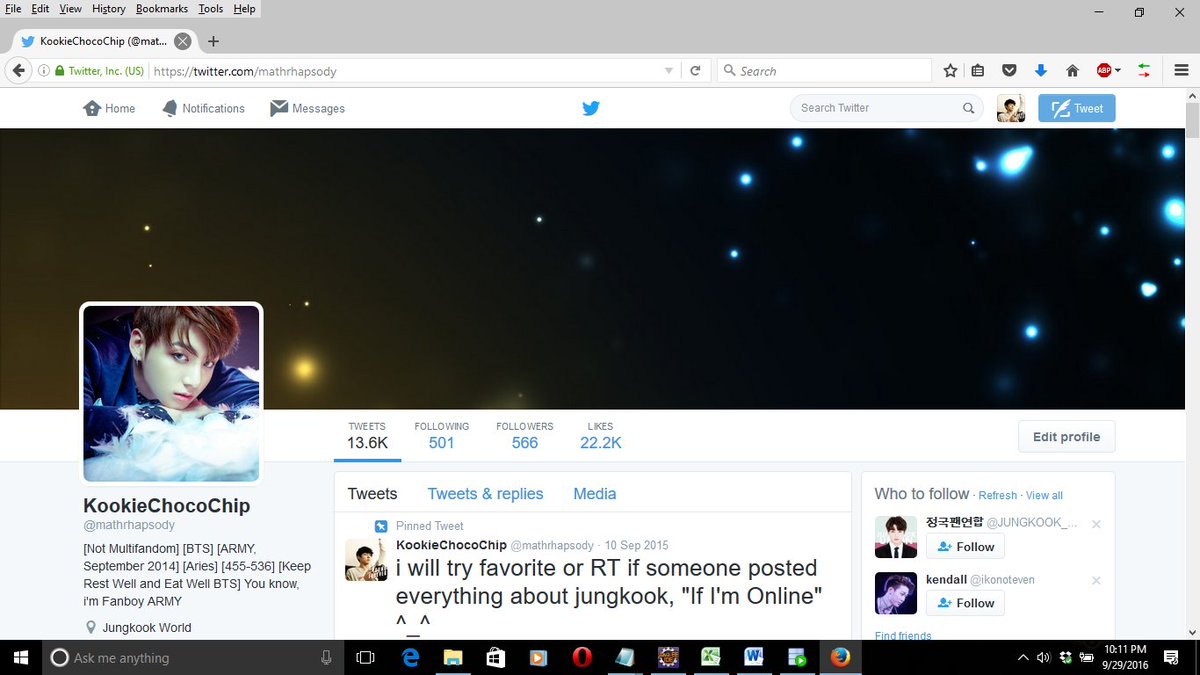Open the Followers 566 list

[524, 436]
